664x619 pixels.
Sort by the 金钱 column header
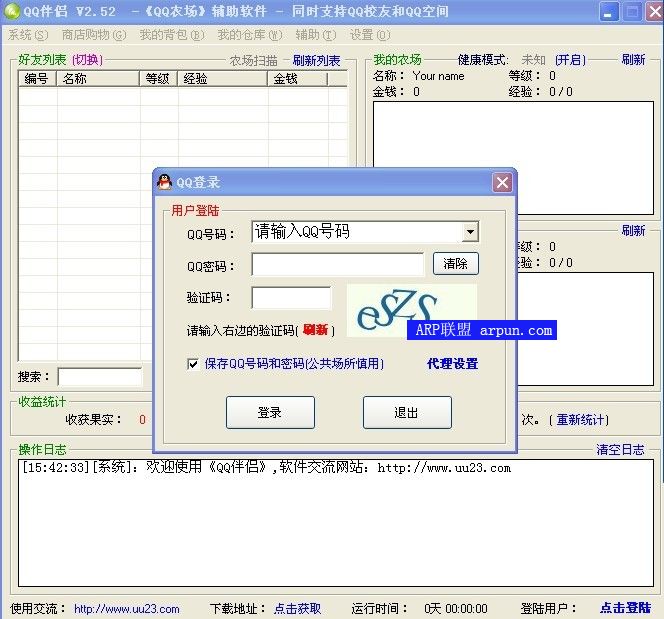[298, 79]
